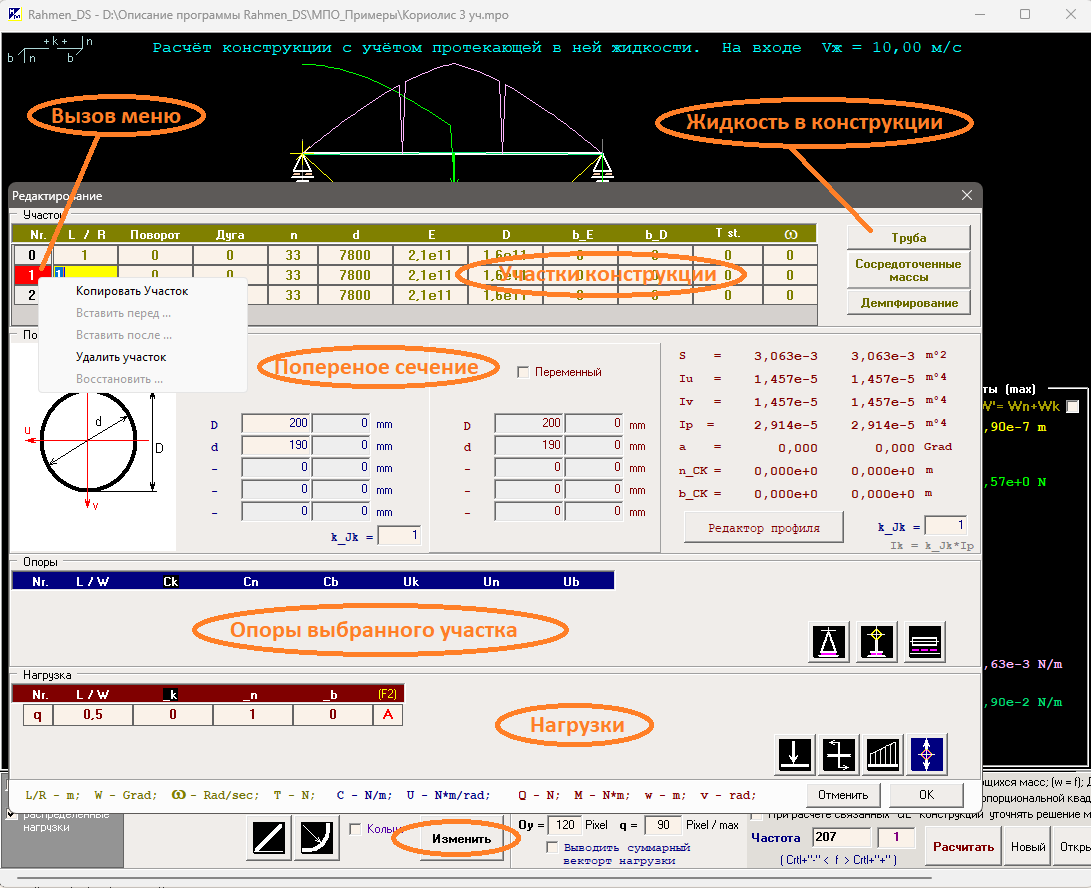Choose Удалить участок from context menu

click(x=121, y=357)
